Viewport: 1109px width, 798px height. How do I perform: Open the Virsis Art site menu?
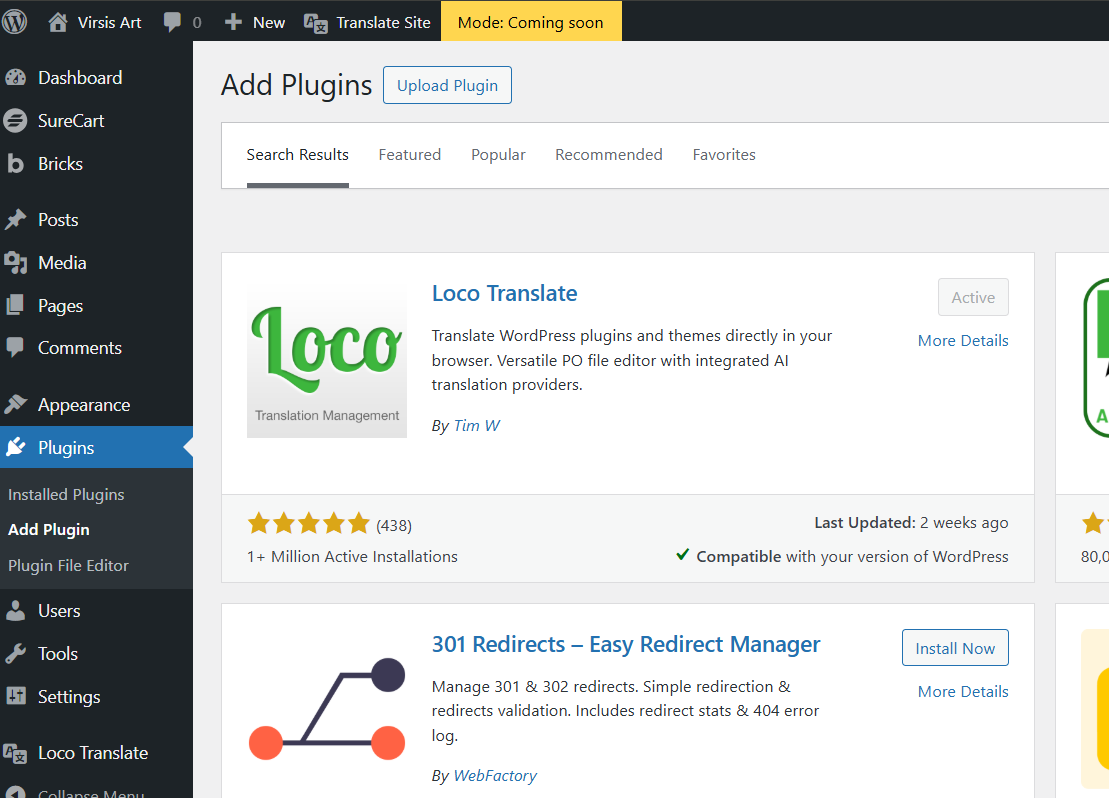[x=96, y=22]
